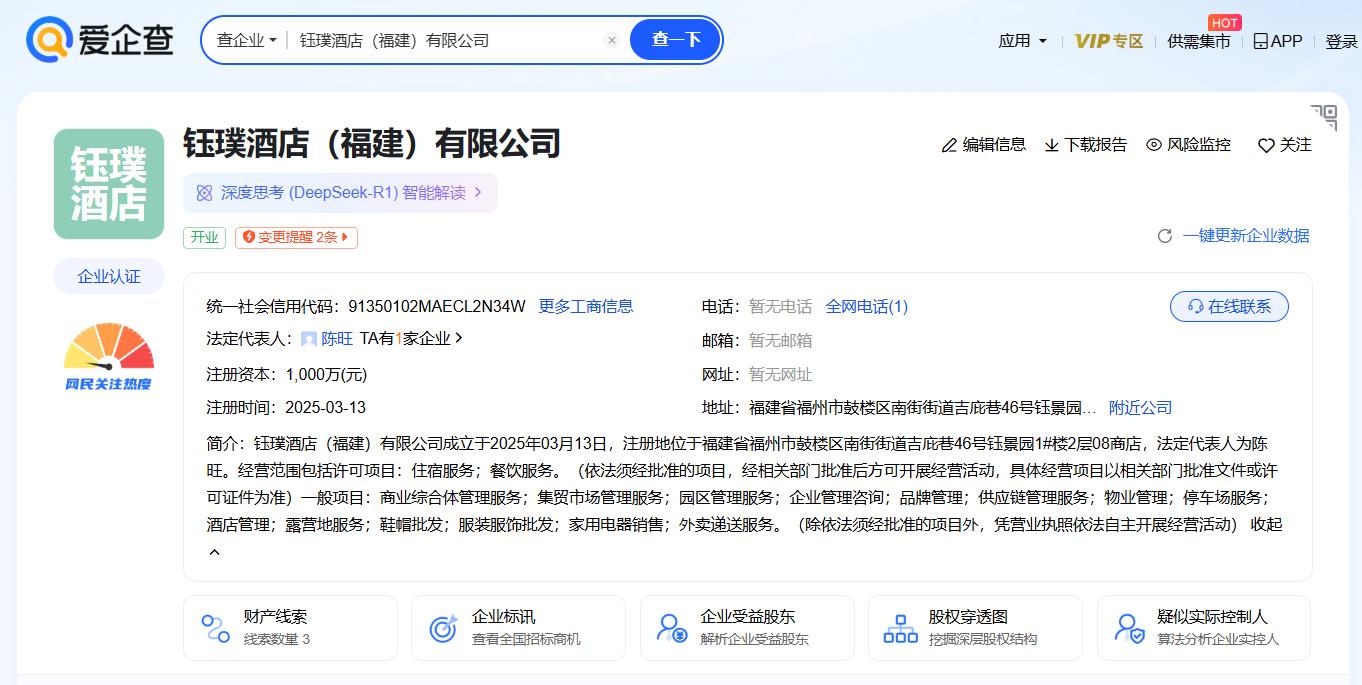Open the 疑似实际控制人 card title
The height and width of the screenshot is (685, 1362).
[1213, 617]
